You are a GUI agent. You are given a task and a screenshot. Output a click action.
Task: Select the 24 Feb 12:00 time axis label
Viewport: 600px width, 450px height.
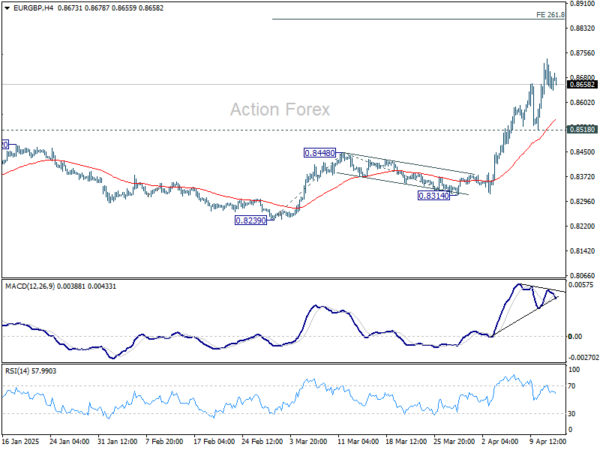(262, 441)
